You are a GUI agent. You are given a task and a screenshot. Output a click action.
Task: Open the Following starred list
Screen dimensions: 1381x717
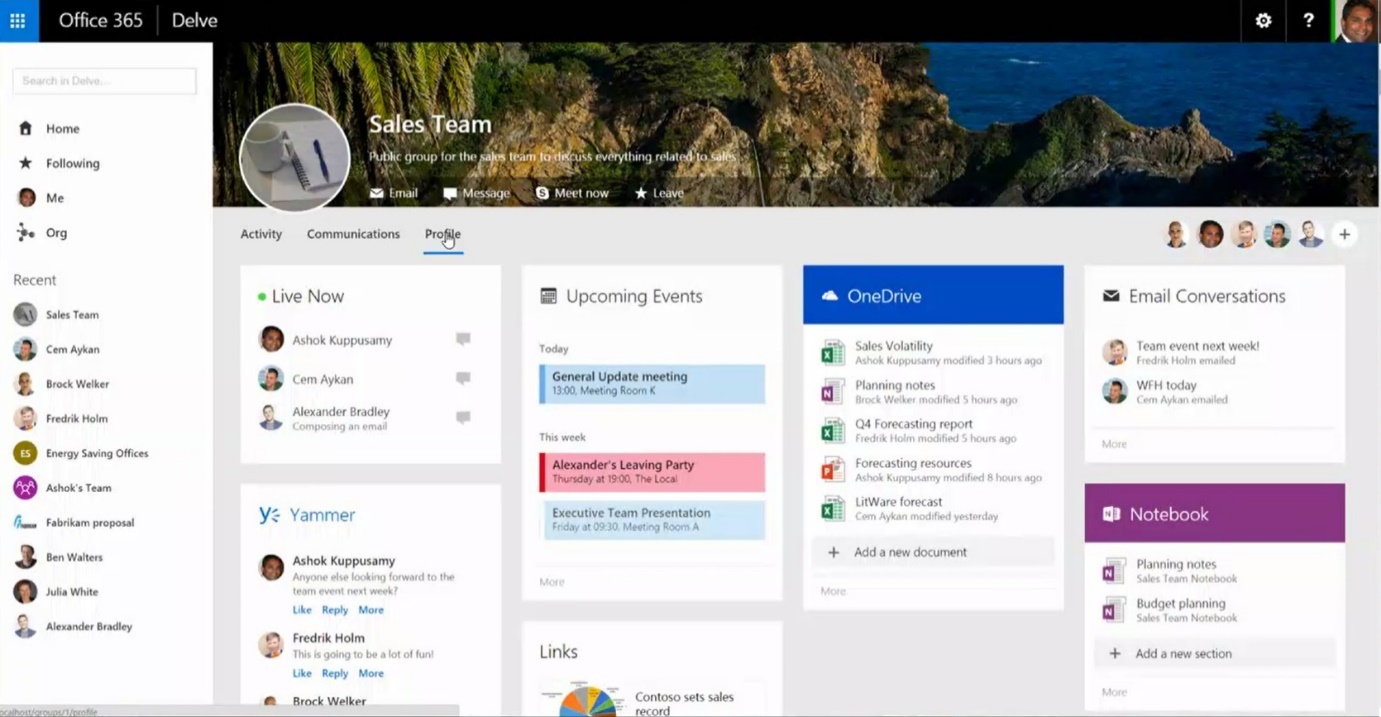point(72,164)
